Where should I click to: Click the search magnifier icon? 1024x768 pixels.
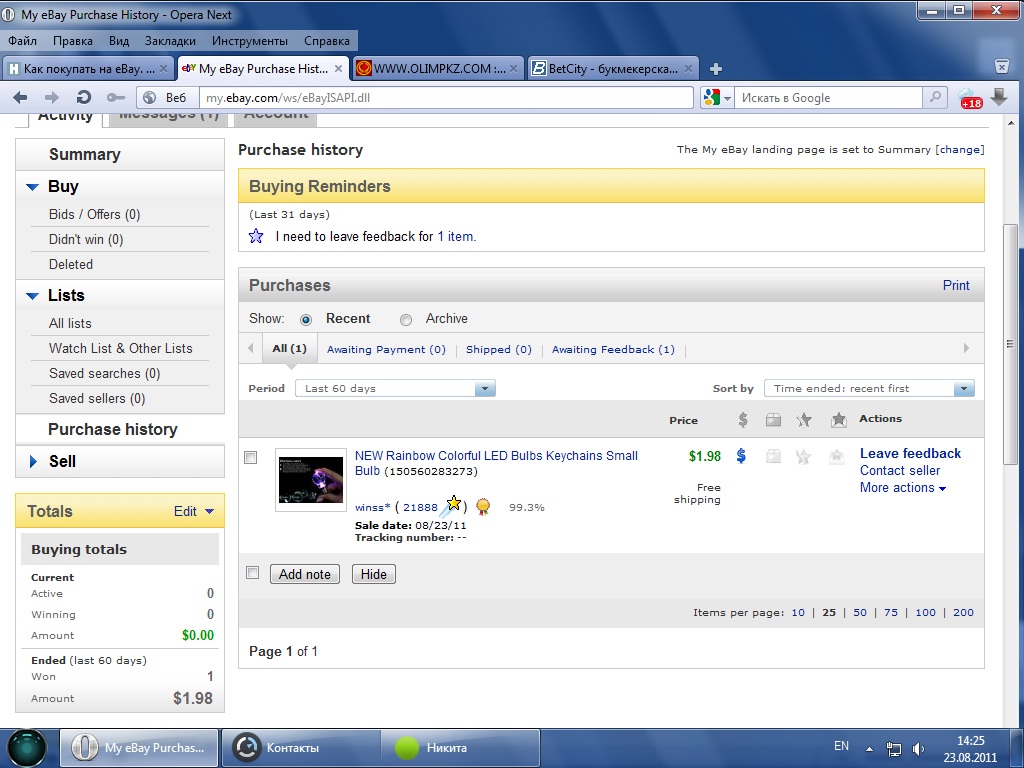935,97
